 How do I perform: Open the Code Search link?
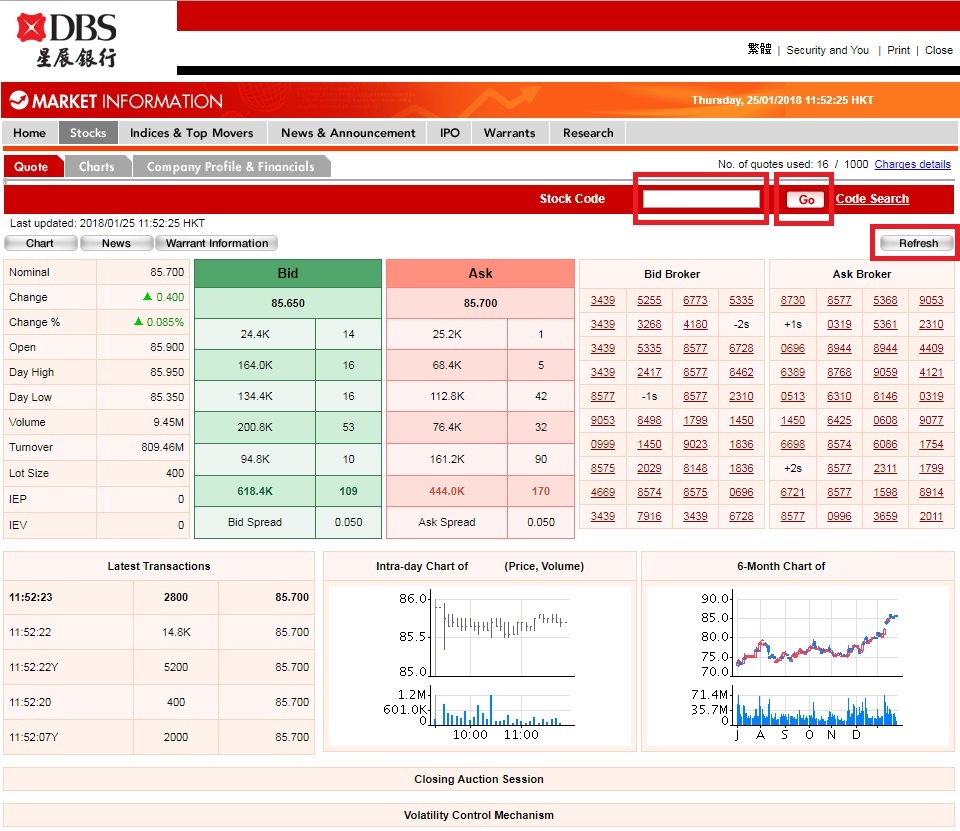click(x=872, y=199)
